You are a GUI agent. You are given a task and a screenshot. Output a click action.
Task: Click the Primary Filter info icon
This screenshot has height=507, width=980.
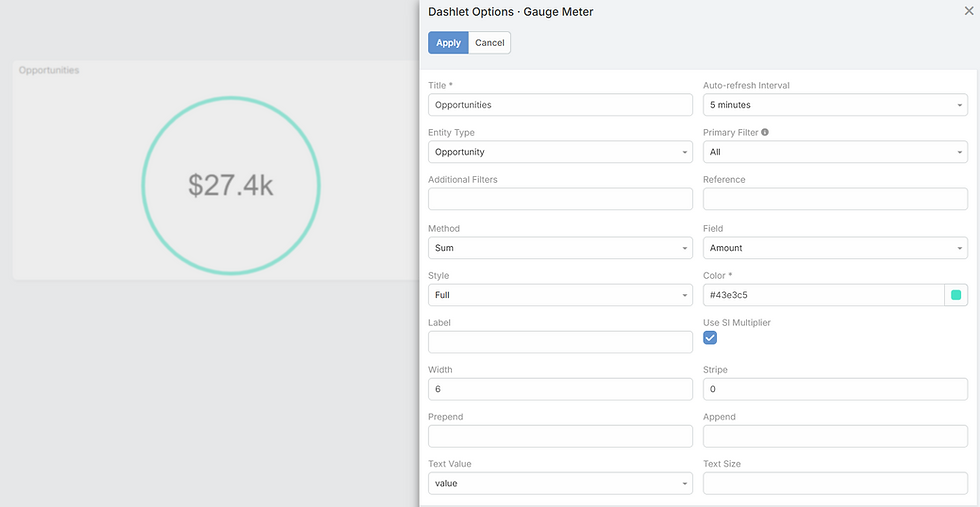(x=765, y=133)
